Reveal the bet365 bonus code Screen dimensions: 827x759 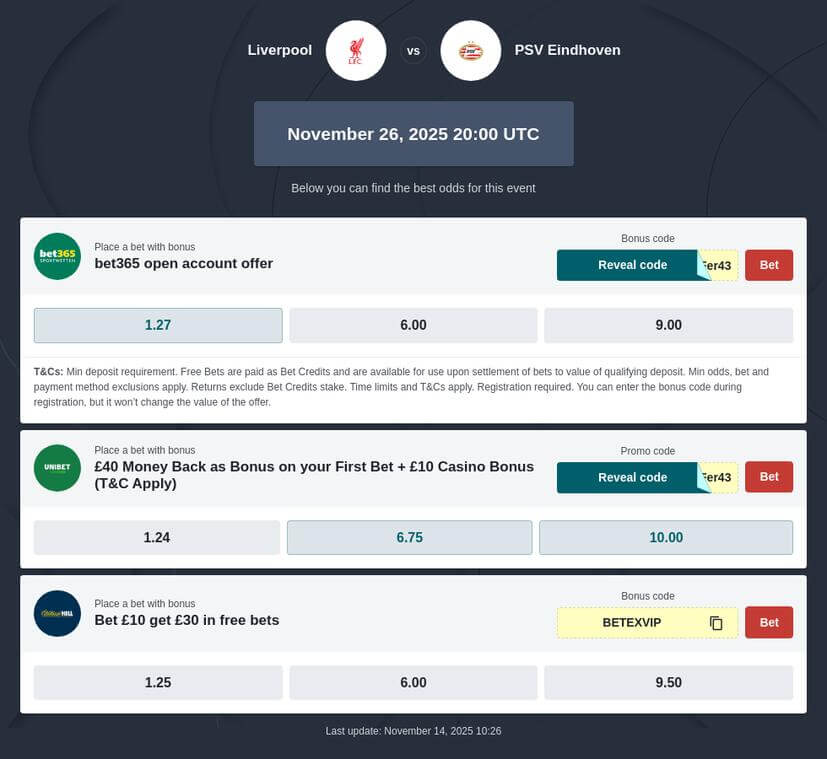tap(632, 265)
